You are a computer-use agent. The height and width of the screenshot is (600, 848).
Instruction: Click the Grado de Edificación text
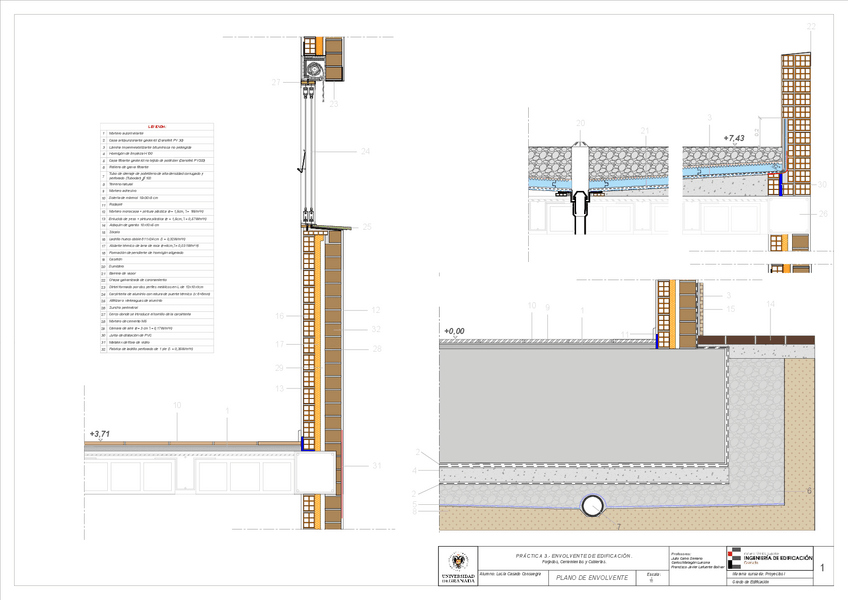(750, 582)
